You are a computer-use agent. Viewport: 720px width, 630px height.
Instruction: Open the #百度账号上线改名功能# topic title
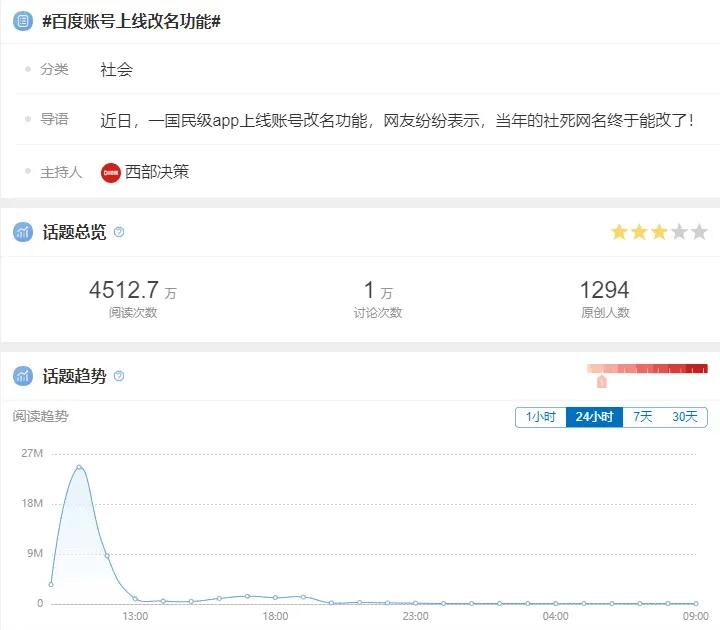click(x=131, y=21)
